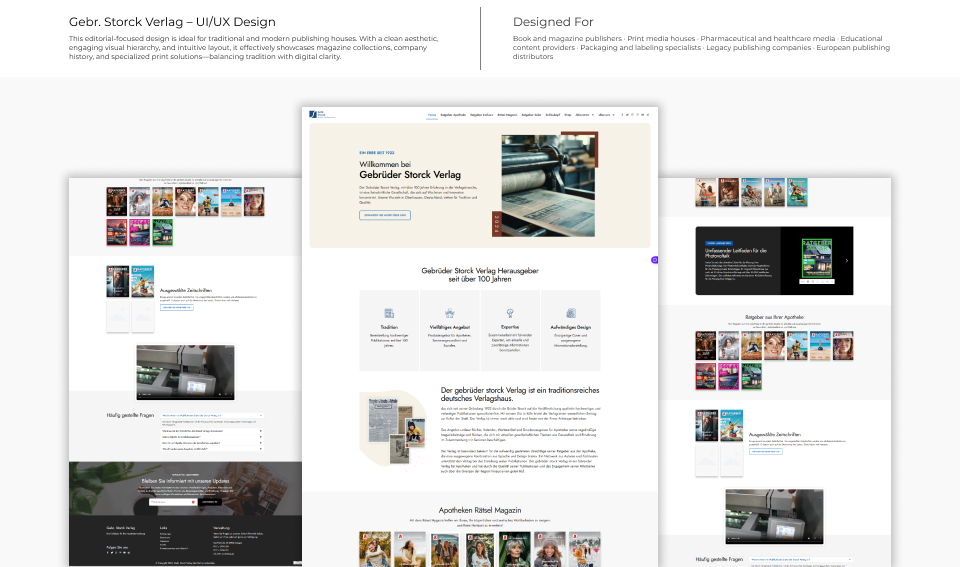
Task: Click the Vielfältiges Angebot feature icon
Action: (x=449, y=314)
